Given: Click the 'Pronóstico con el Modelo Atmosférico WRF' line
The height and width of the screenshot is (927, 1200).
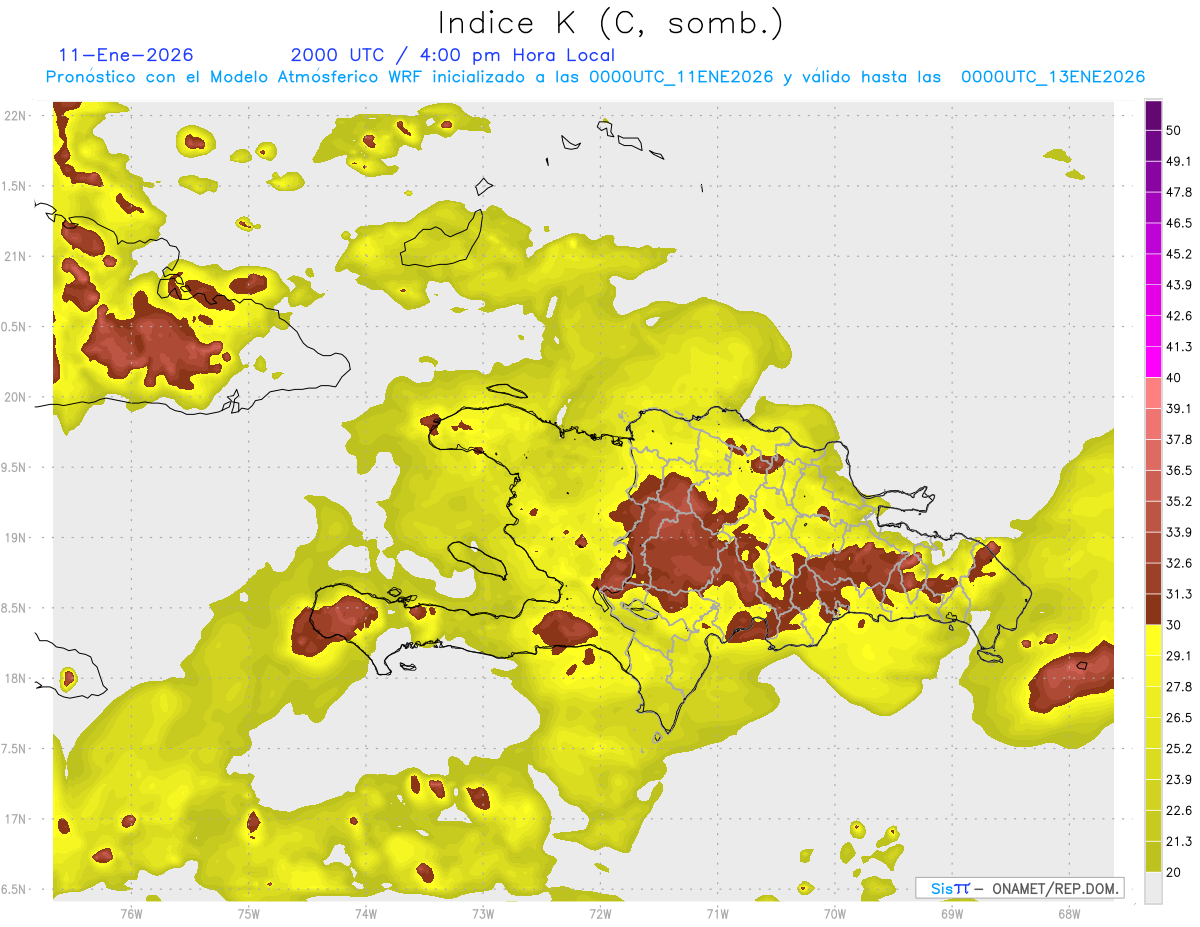Looking at the screenshot, I should (x=595, y=77).
